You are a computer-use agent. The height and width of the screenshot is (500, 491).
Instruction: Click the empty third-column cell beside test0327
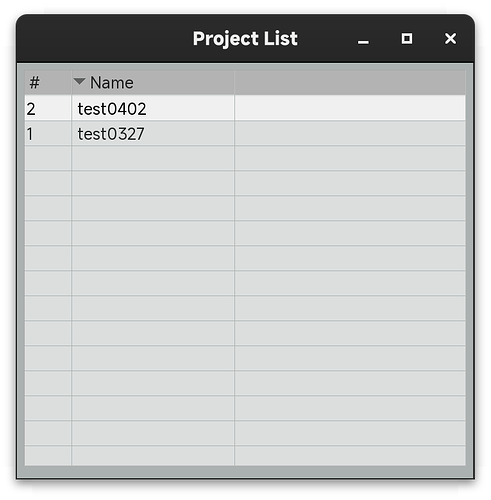click(x=350, y=133)
